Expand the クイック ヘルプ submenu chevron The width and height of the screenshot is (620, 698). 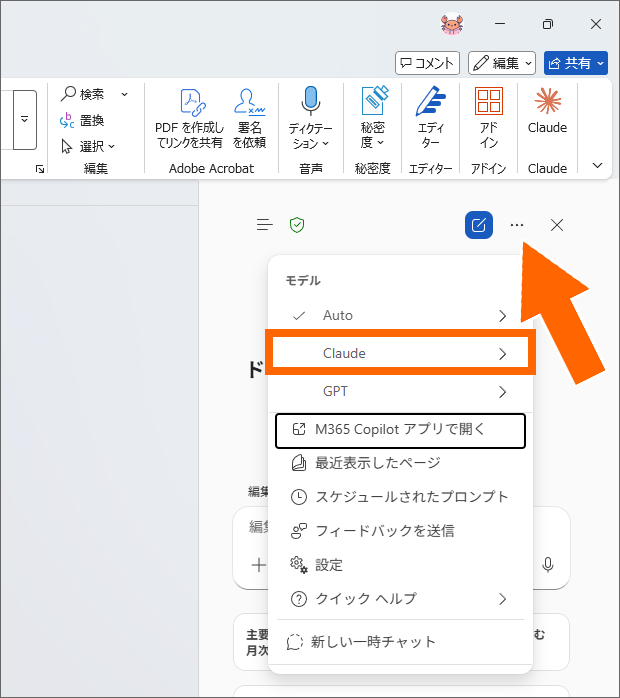tap(502, 599)
